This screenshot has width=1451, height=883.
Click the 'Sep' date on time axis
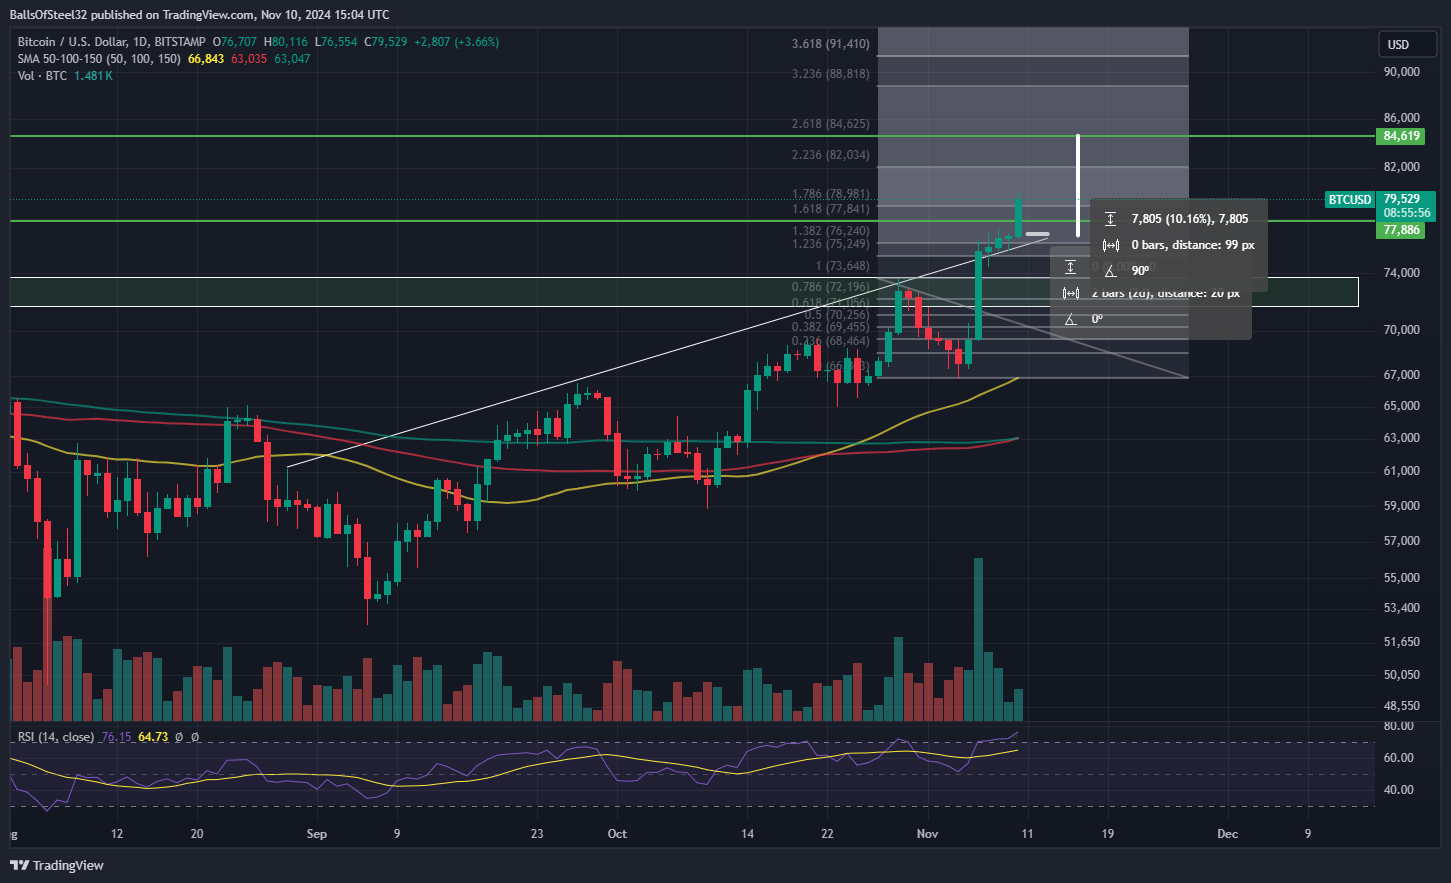click(x=317, y=834)
